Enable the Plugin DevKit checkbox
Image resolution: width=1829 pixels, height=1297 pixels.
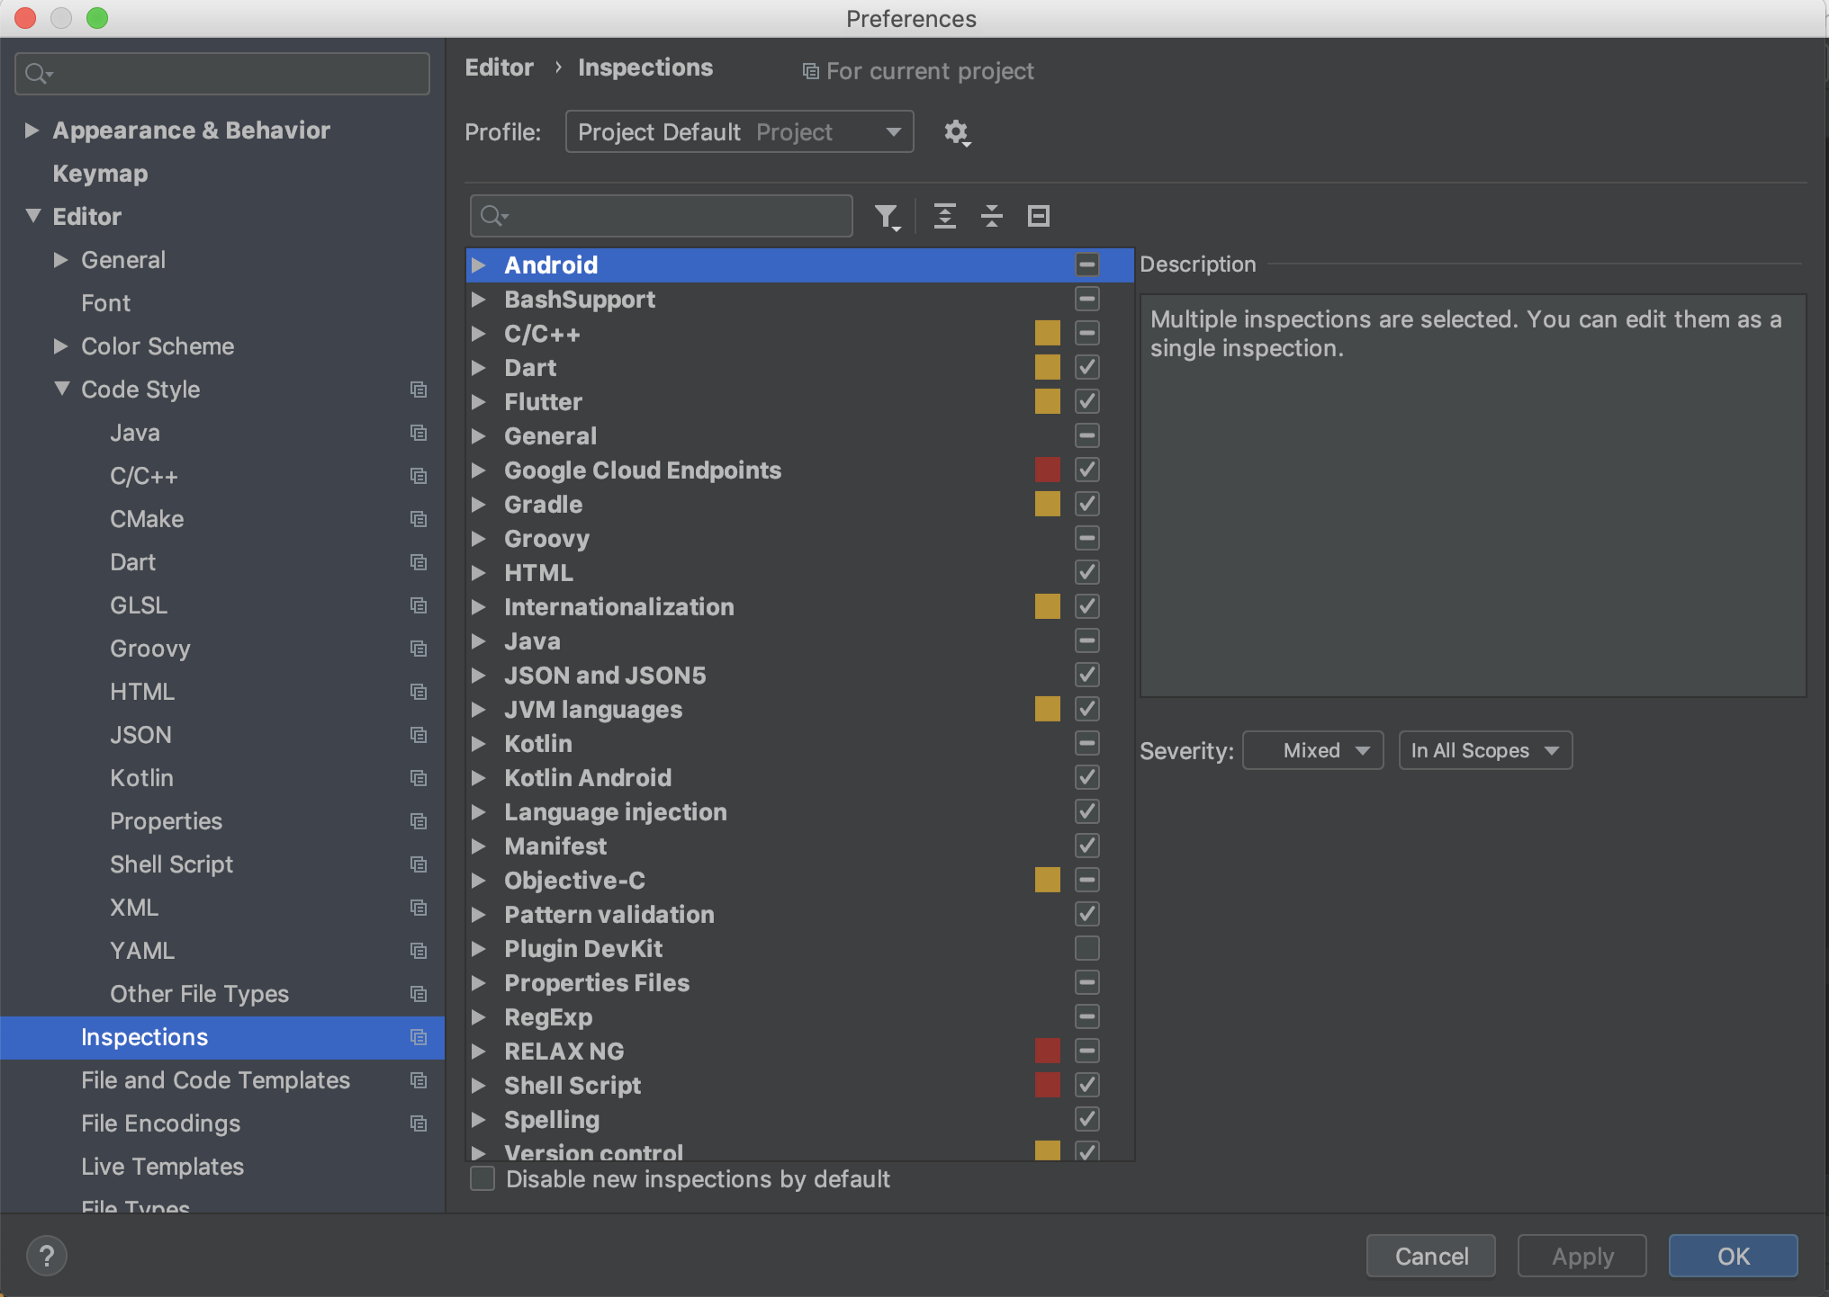(x=1087, y=948)
